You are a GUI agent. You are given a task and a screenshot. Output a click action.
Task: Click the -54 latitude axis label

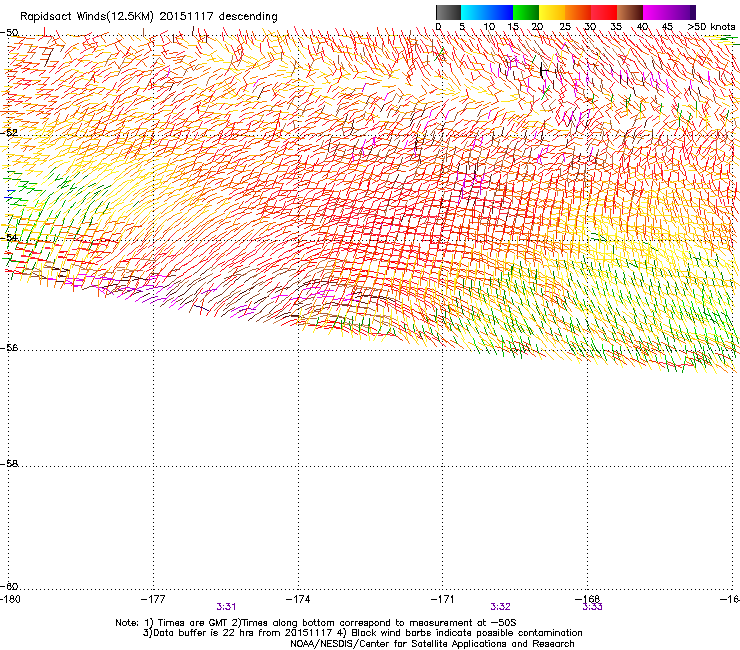point(10,237)
